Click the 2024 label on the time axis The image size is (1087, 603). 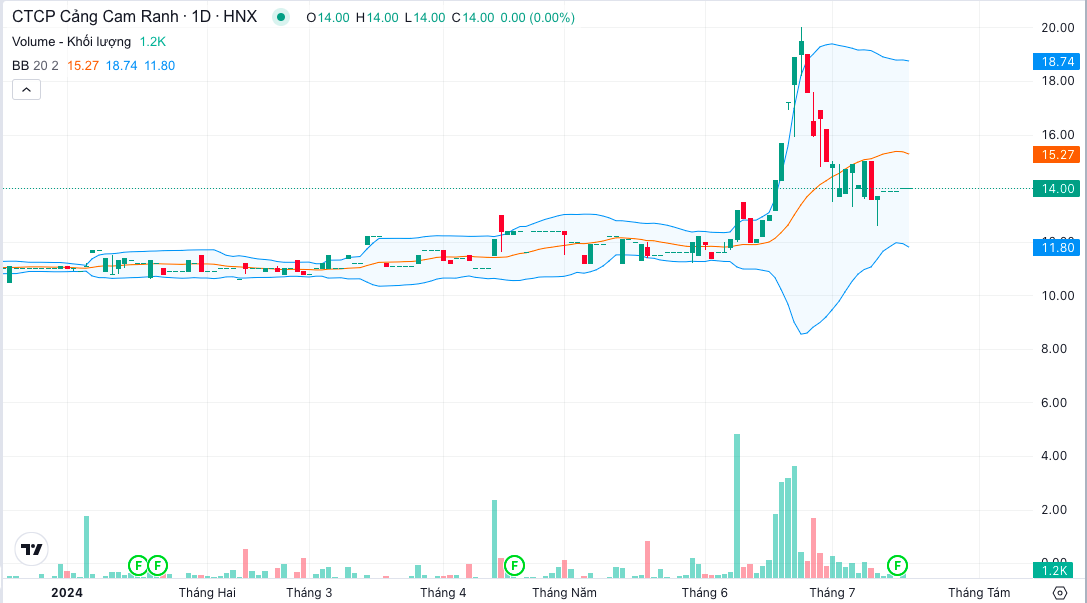[x=67, y=593]
